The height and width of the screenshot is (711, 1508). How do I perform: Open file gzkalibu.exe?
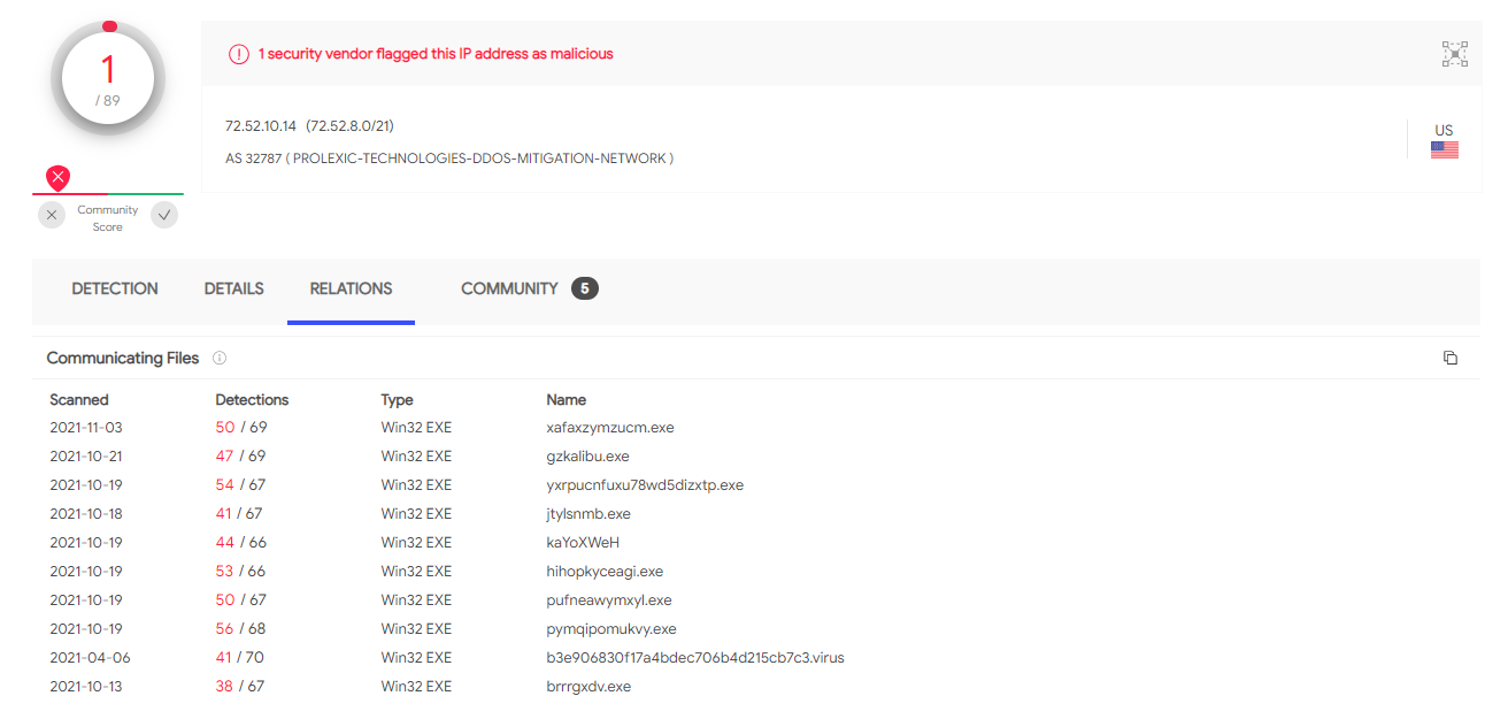(588, 457)
